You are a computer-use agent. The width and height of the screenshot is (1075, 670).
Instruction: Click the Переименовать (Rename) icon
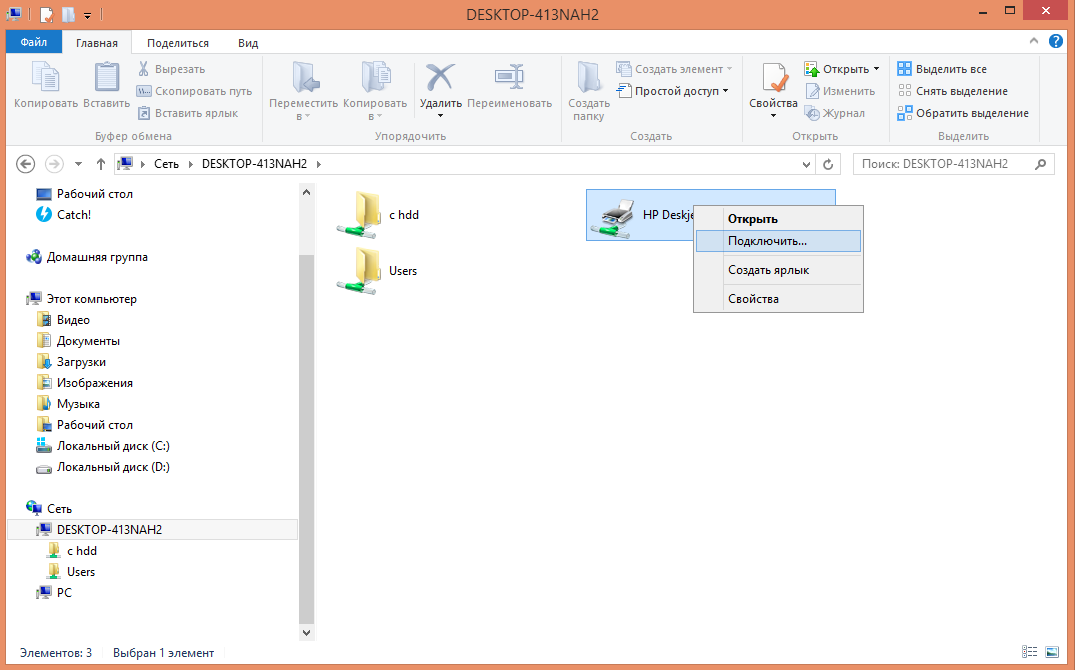[509, 79]
